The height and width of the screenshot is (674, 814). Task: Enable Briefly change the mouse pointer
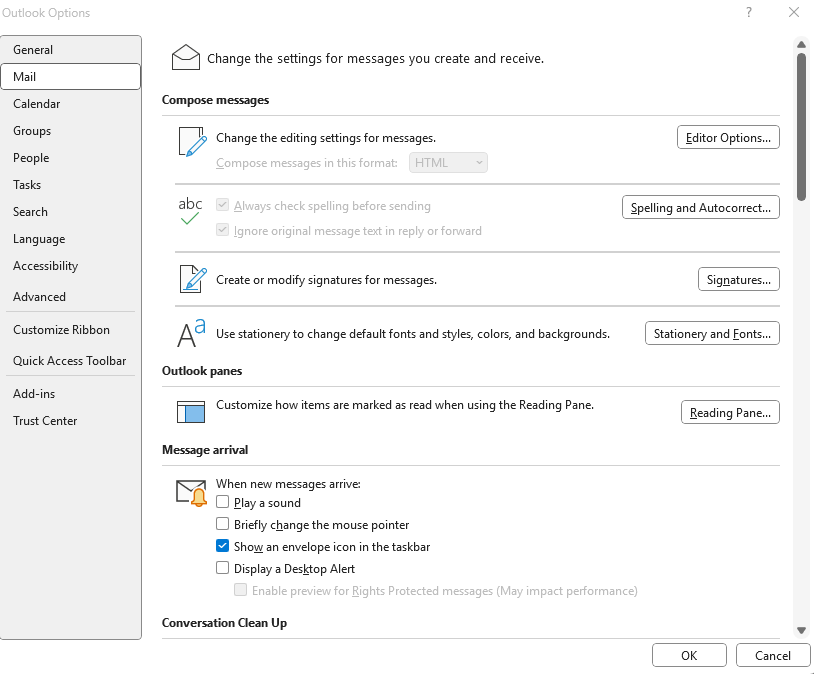[222, 523]
